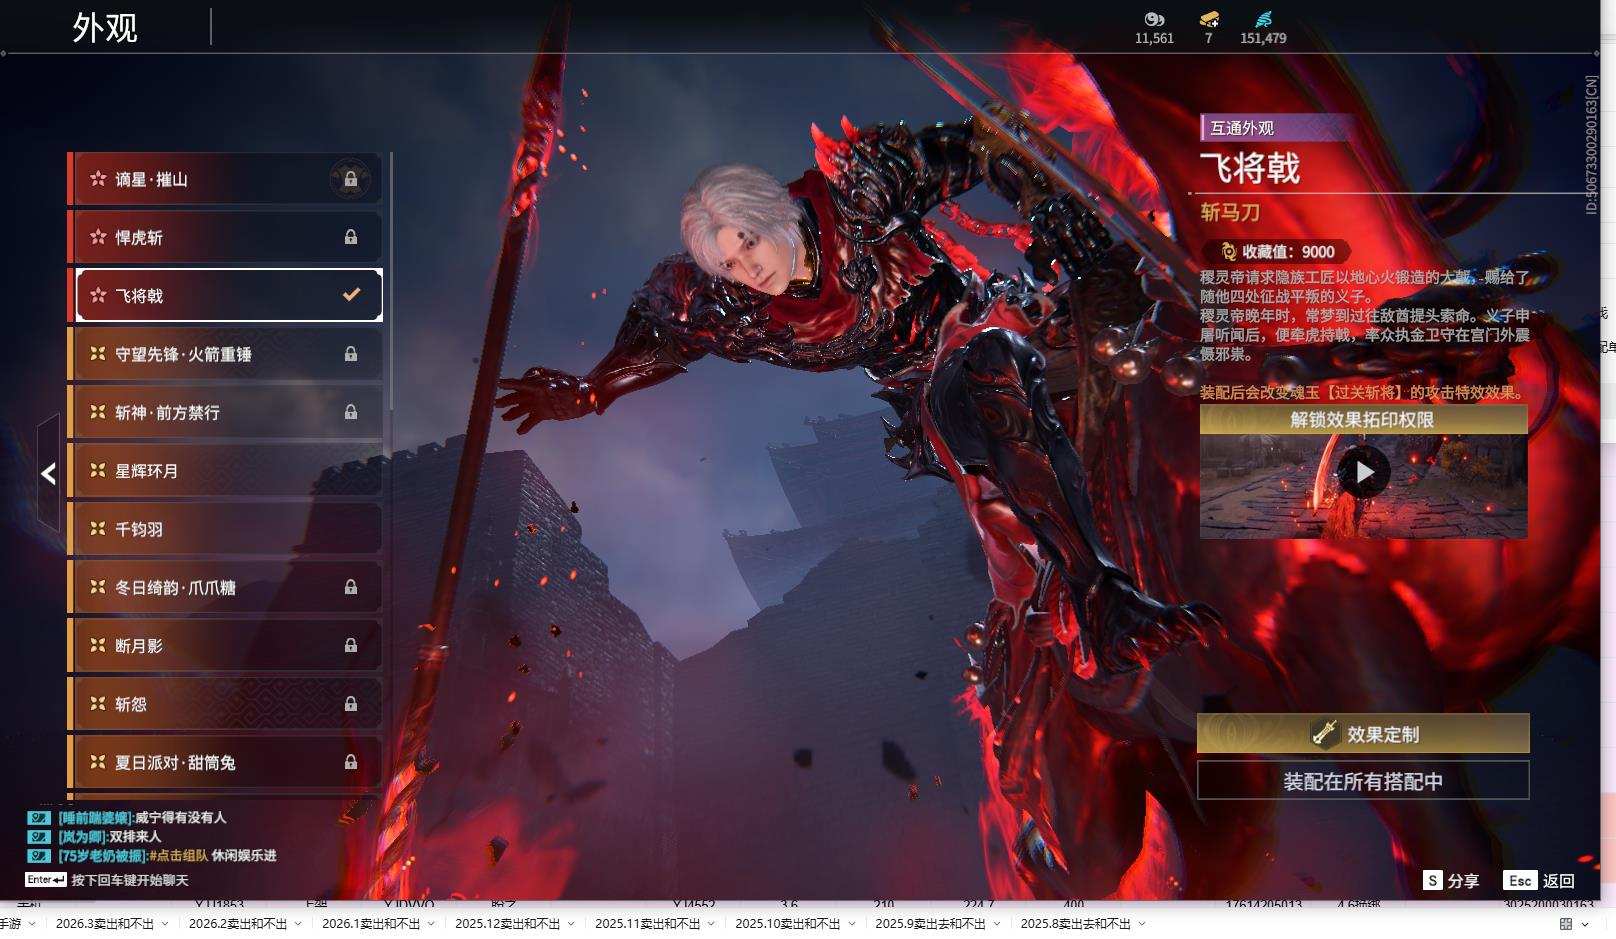Click the lock icon on 悍虎斩
The height and width of the screenshot is (939, 1616).
[351, 237]
